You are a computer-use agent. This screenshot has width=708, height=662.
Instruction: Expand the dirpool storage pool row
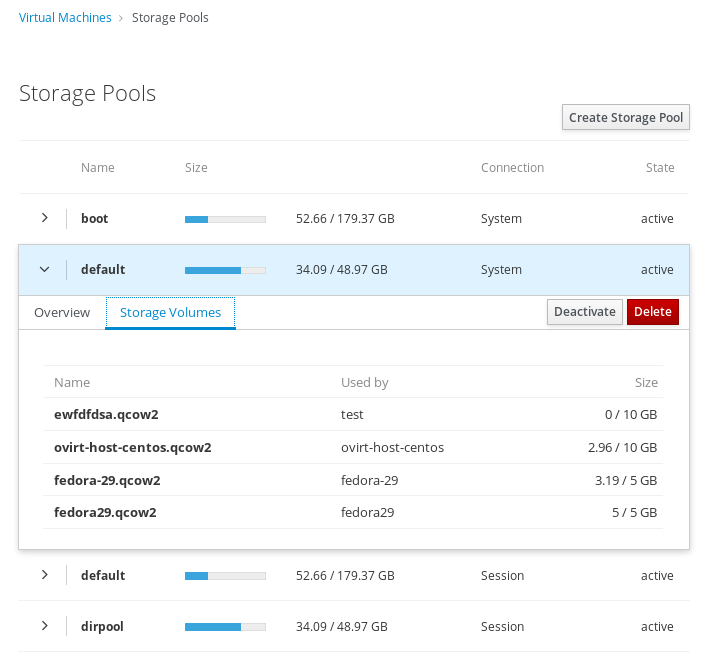click(44, 626)
